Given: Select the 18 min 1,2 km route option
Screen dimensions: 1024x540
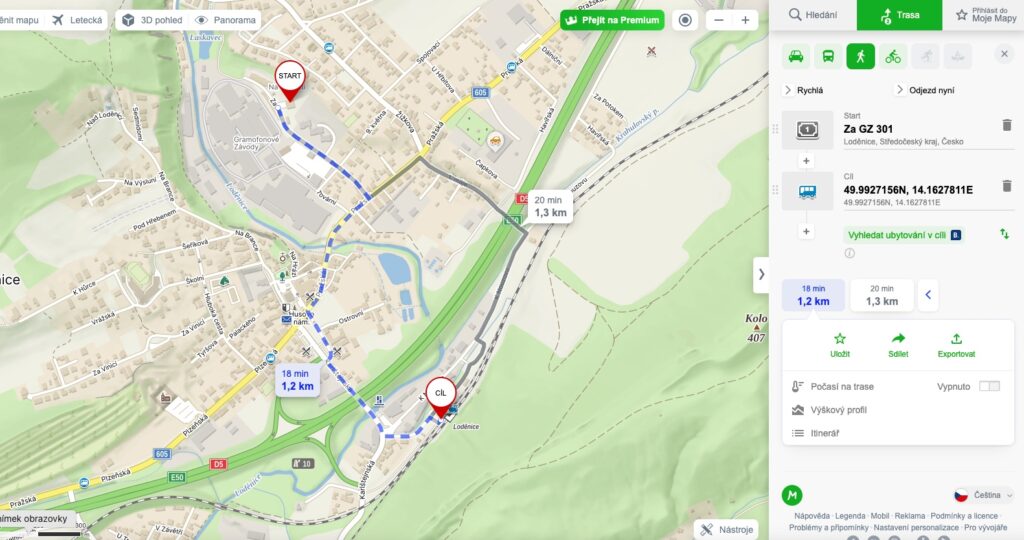Looking at the screenshot, I should click(x=813, y=295).
